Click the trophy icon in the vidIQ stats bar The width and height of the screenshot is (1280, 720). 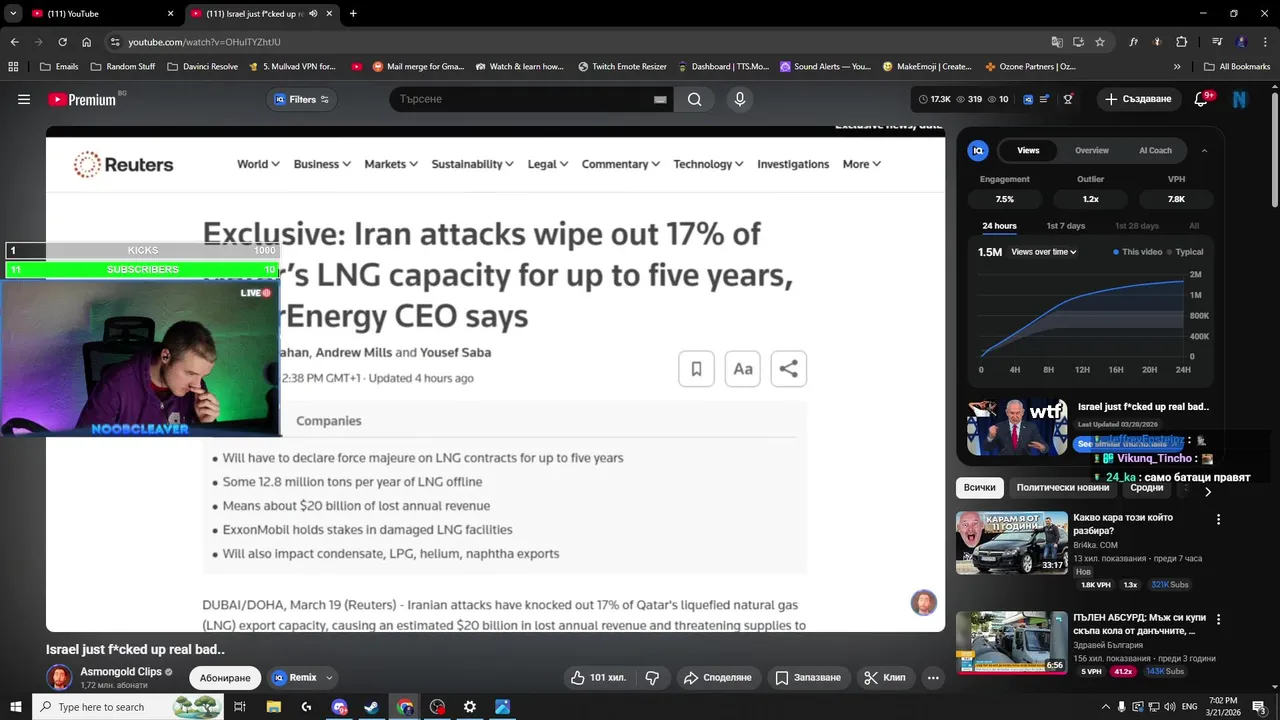point(1068,99)
